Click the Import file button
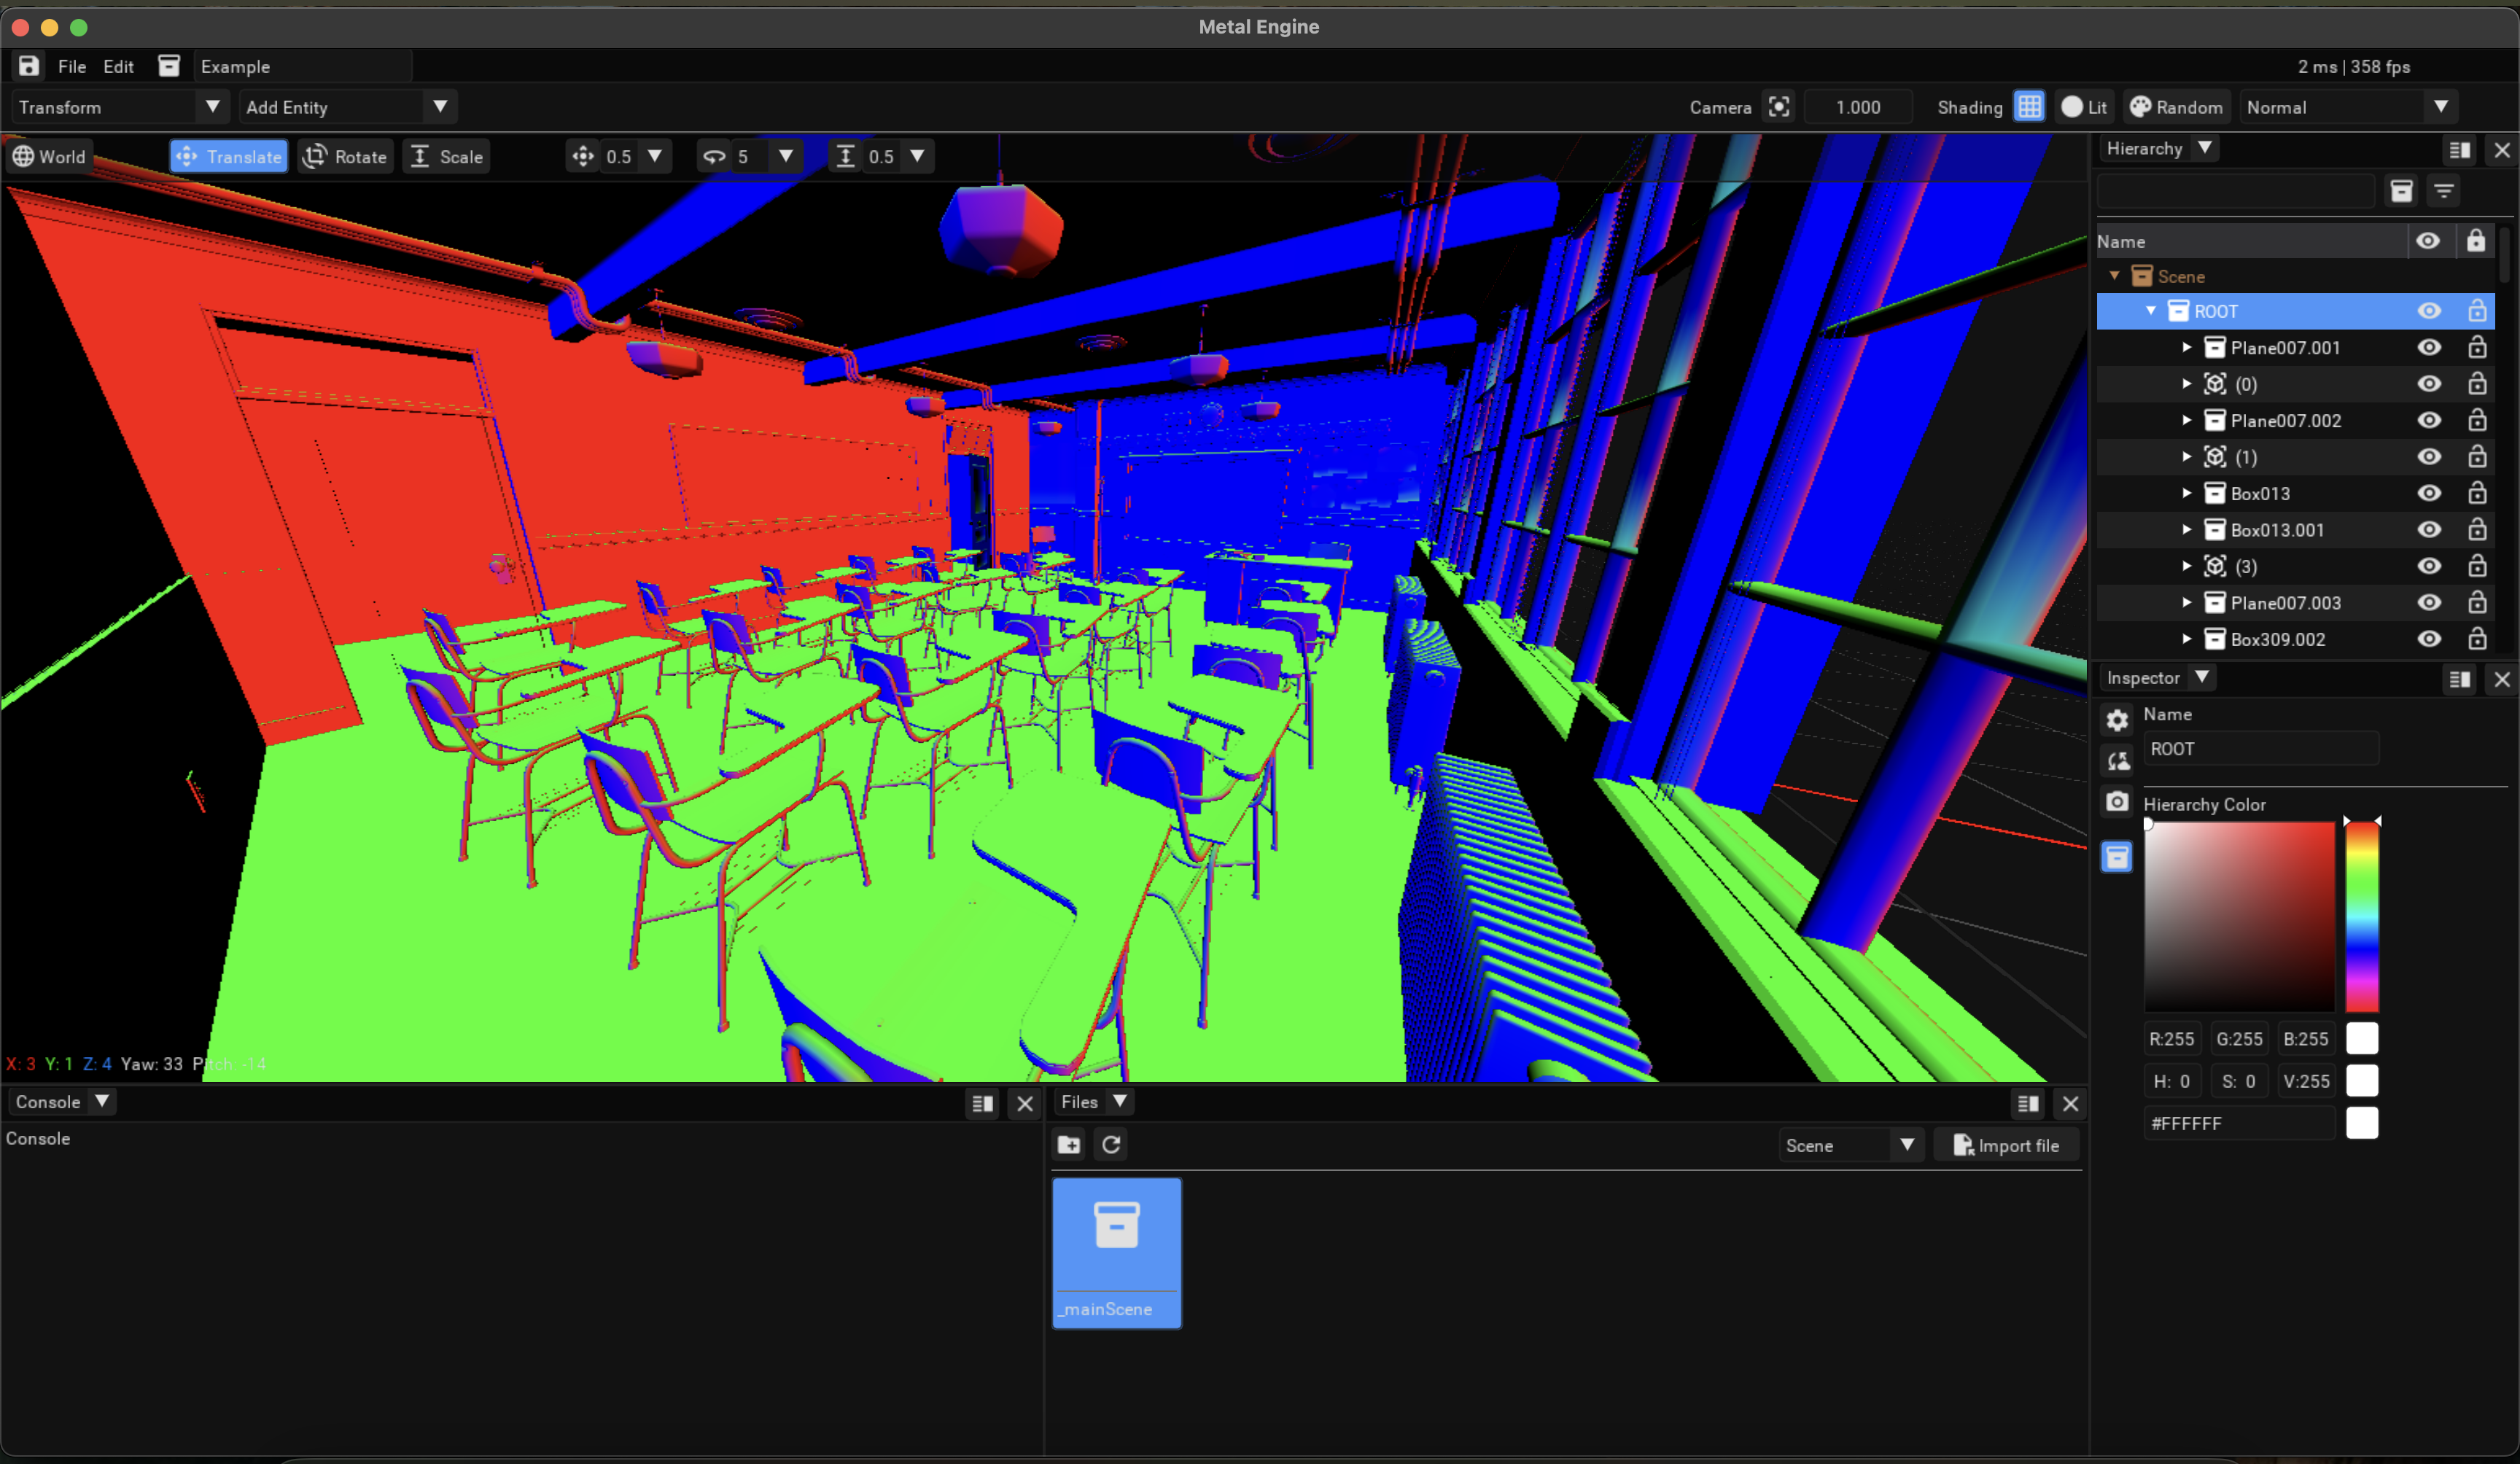Viewport: 2520px width, 1464px height. click(2006, 1145)
